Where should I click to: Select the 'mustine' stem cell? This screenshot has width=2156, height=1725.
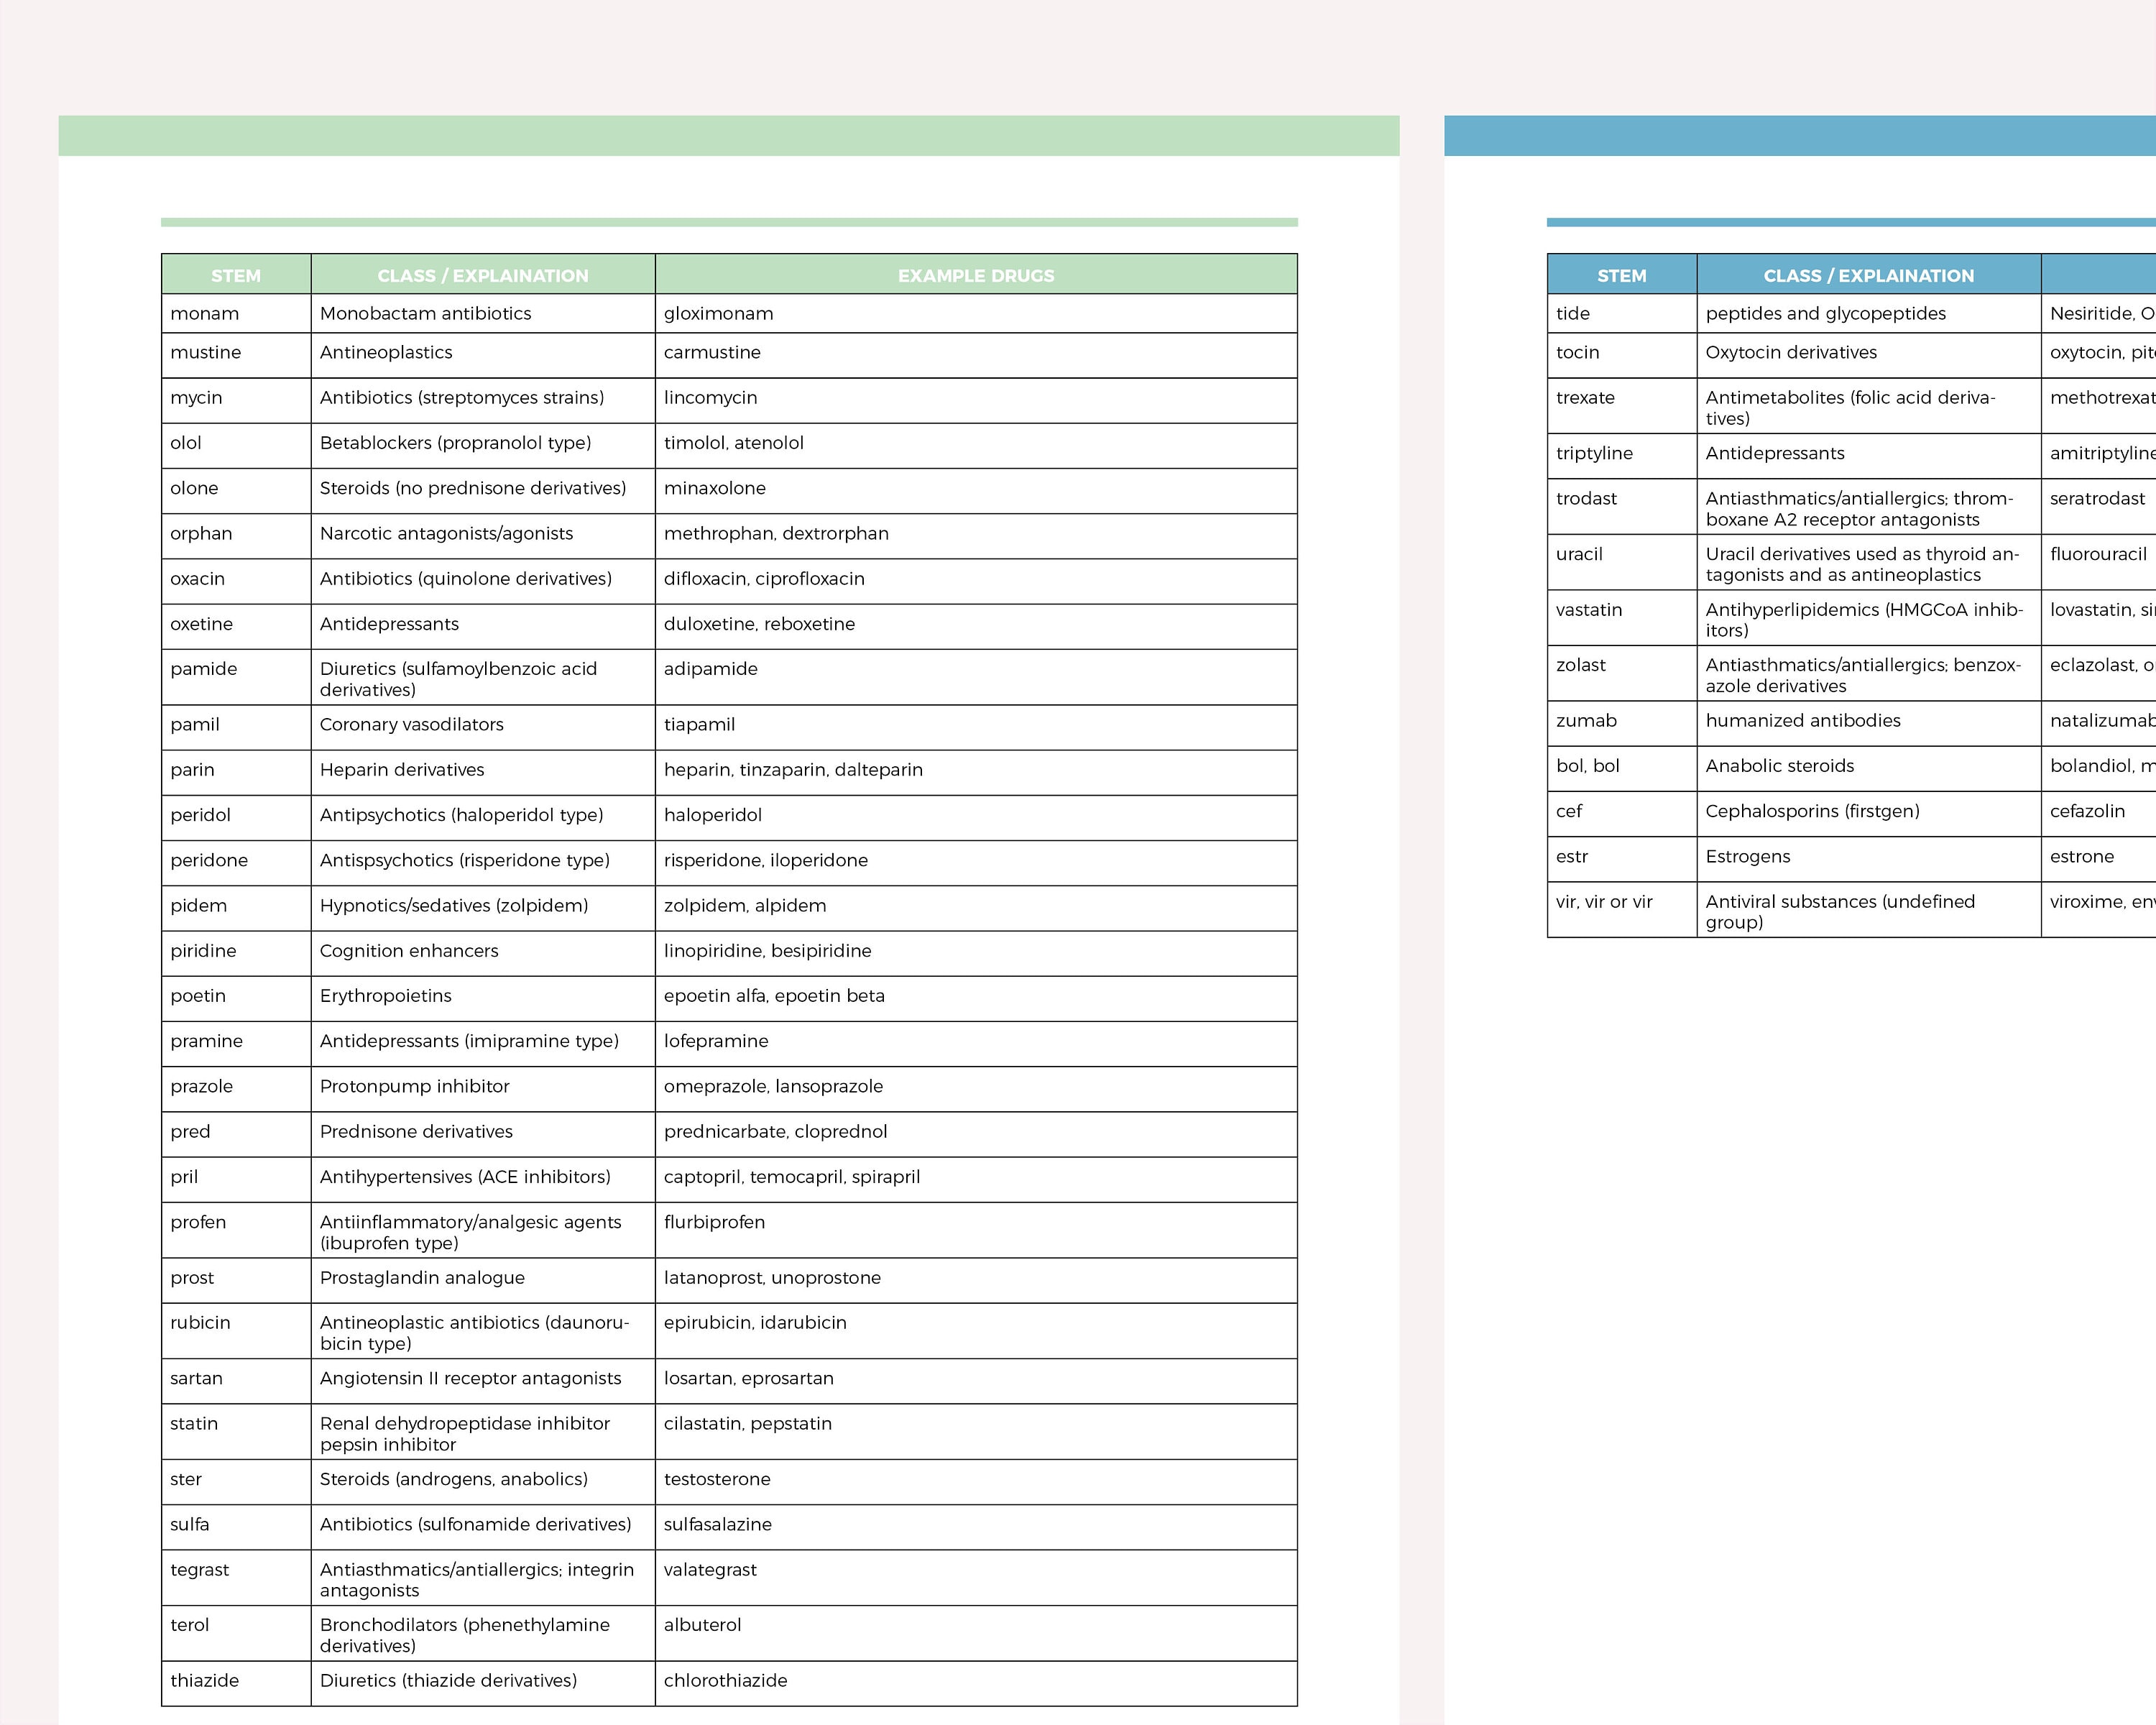point(236,355)
